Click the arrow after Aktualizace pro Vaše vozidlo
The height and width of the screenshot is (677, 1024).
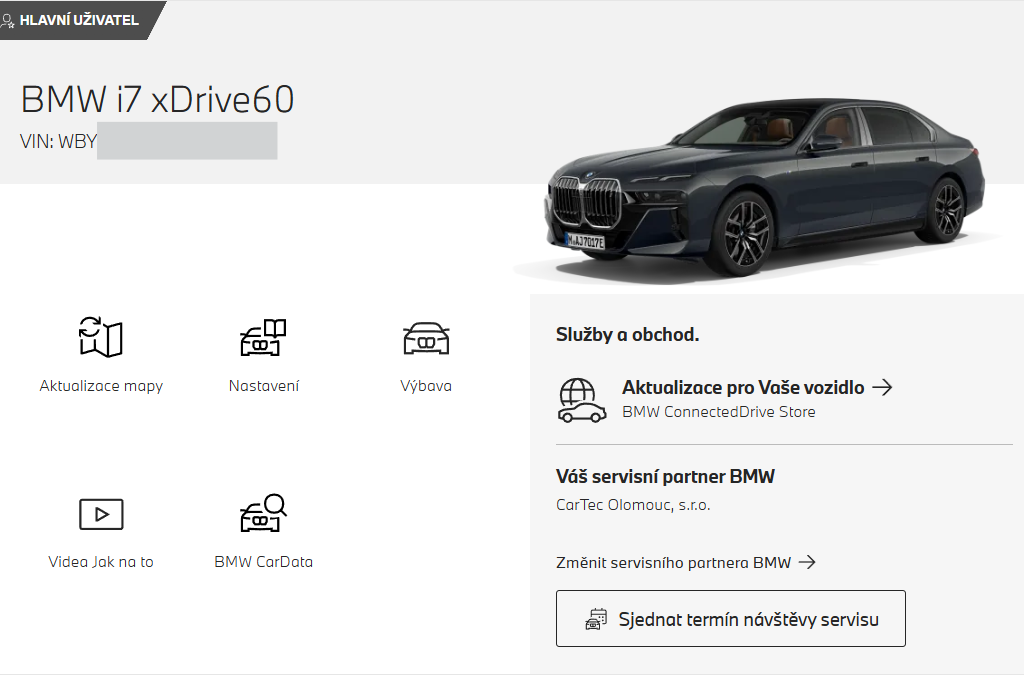click(882, 387)
